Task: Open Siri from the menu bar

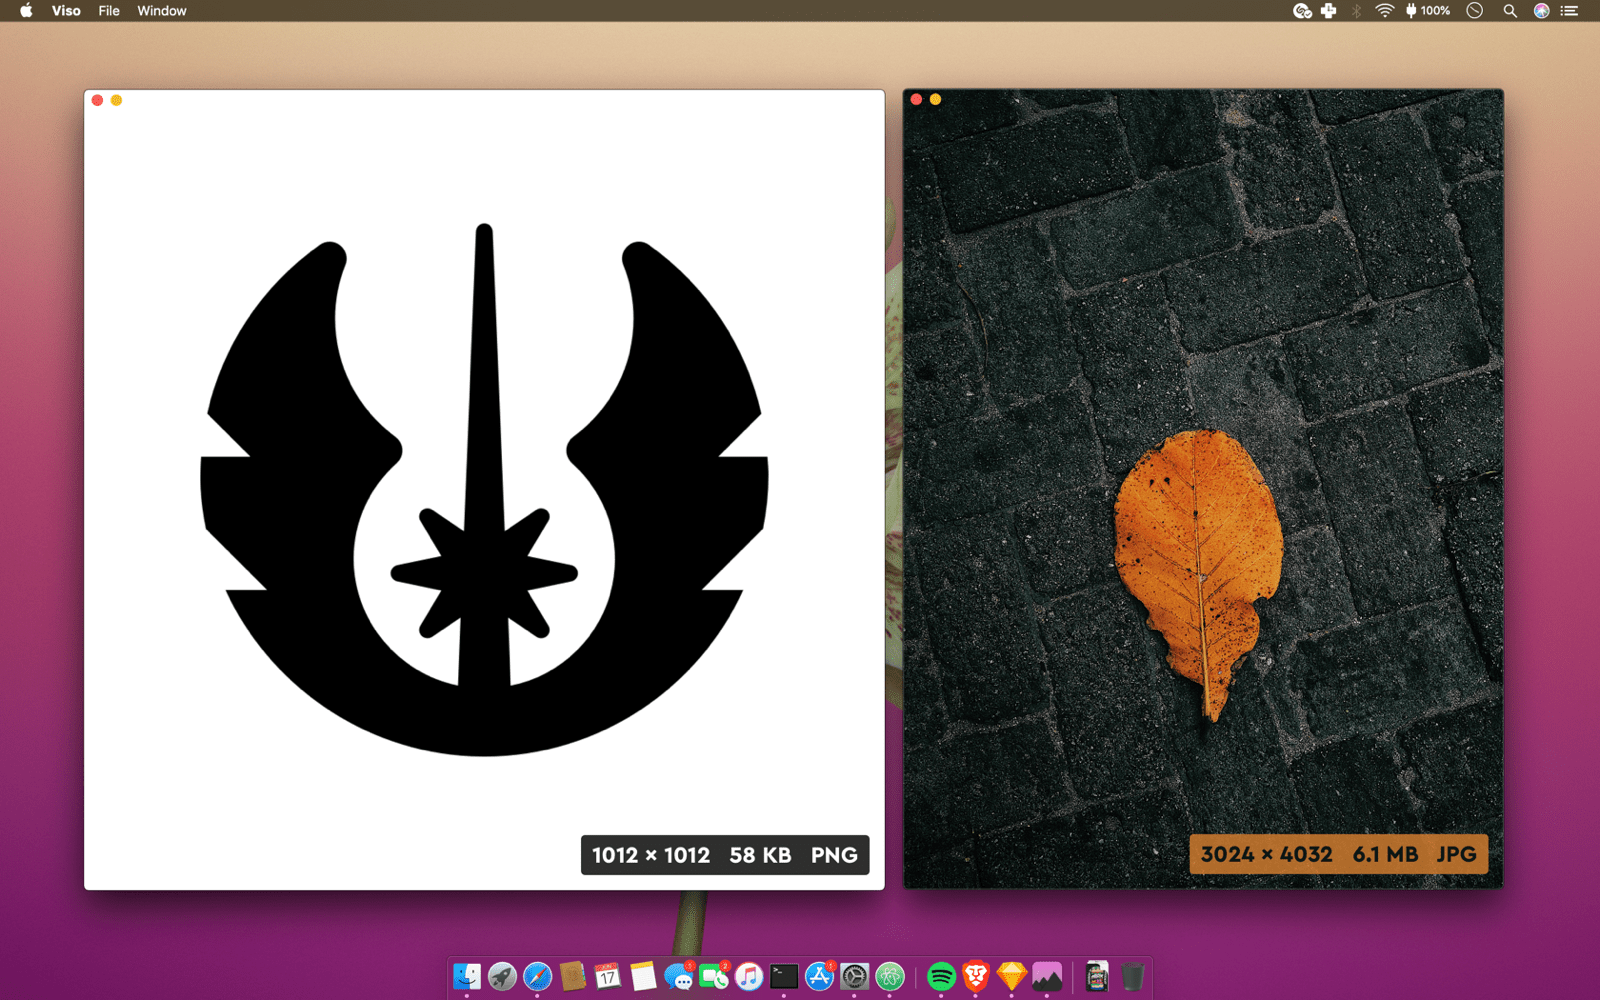Action: click(x=1542, y=11)
